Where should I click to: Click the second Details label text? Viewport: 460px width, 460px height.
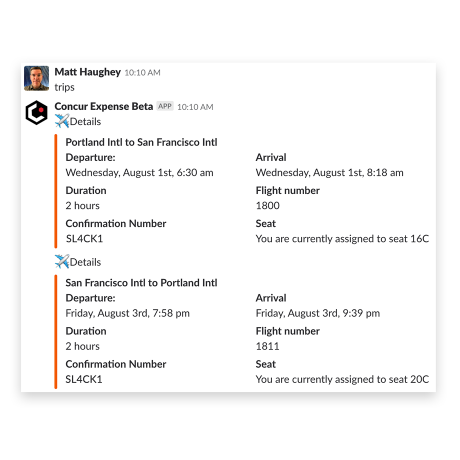[85, 262]
